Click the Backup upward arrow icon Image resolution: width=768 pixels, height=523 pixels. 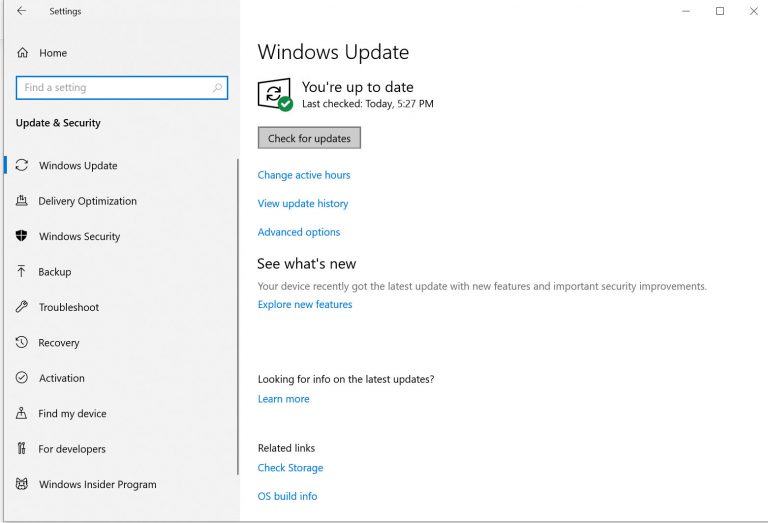22,271
